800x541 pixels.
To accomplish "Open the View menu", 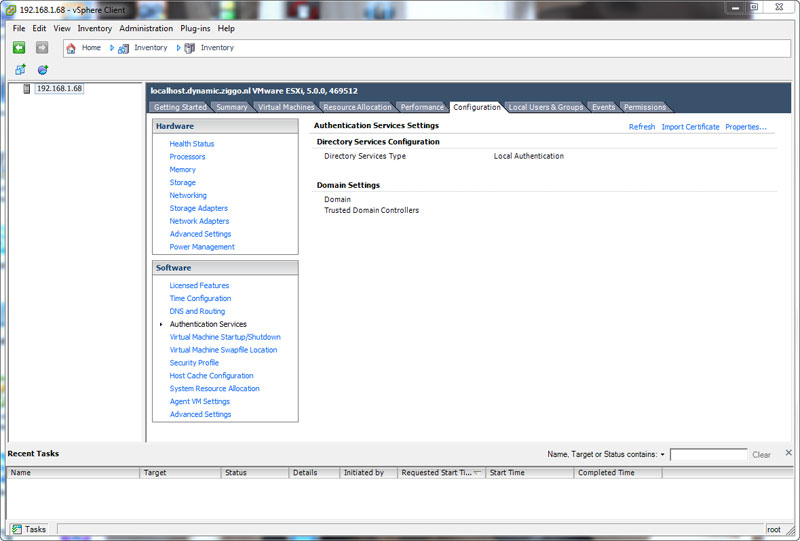I will 62,29.
